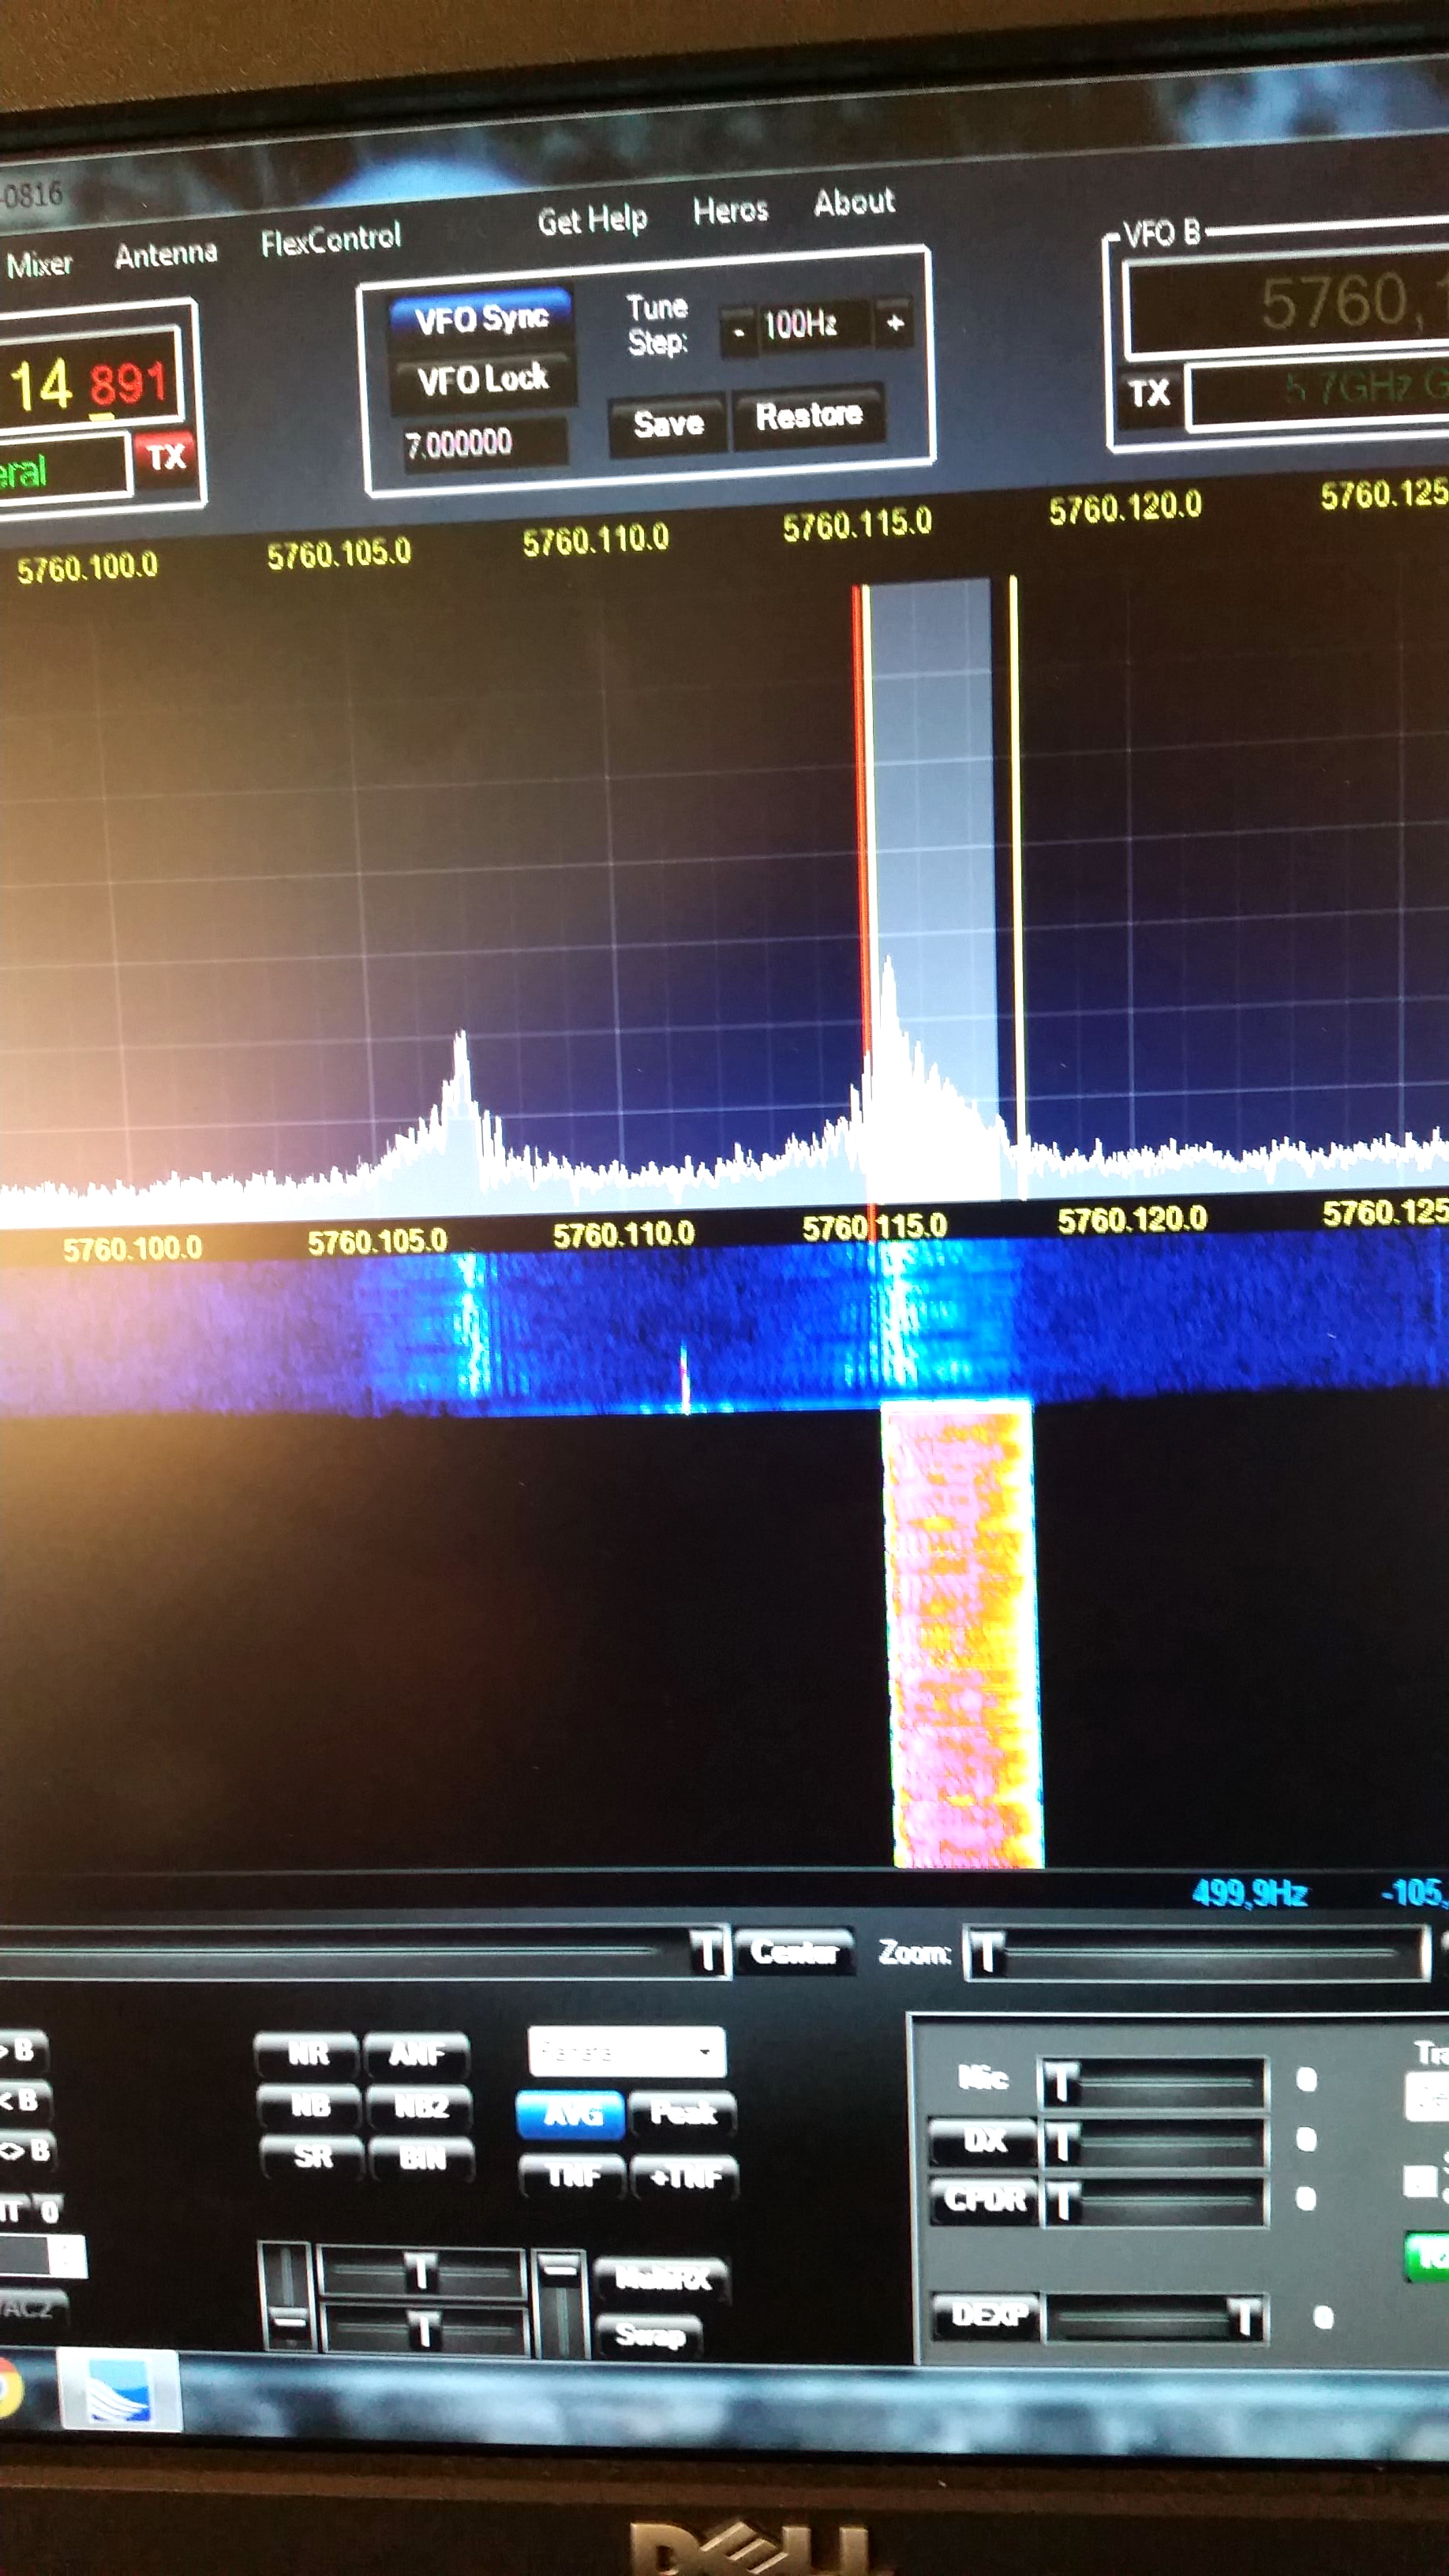Adjust the vertical slider beside MultiRX button

pyautogui.click(x=559, y=2302)
